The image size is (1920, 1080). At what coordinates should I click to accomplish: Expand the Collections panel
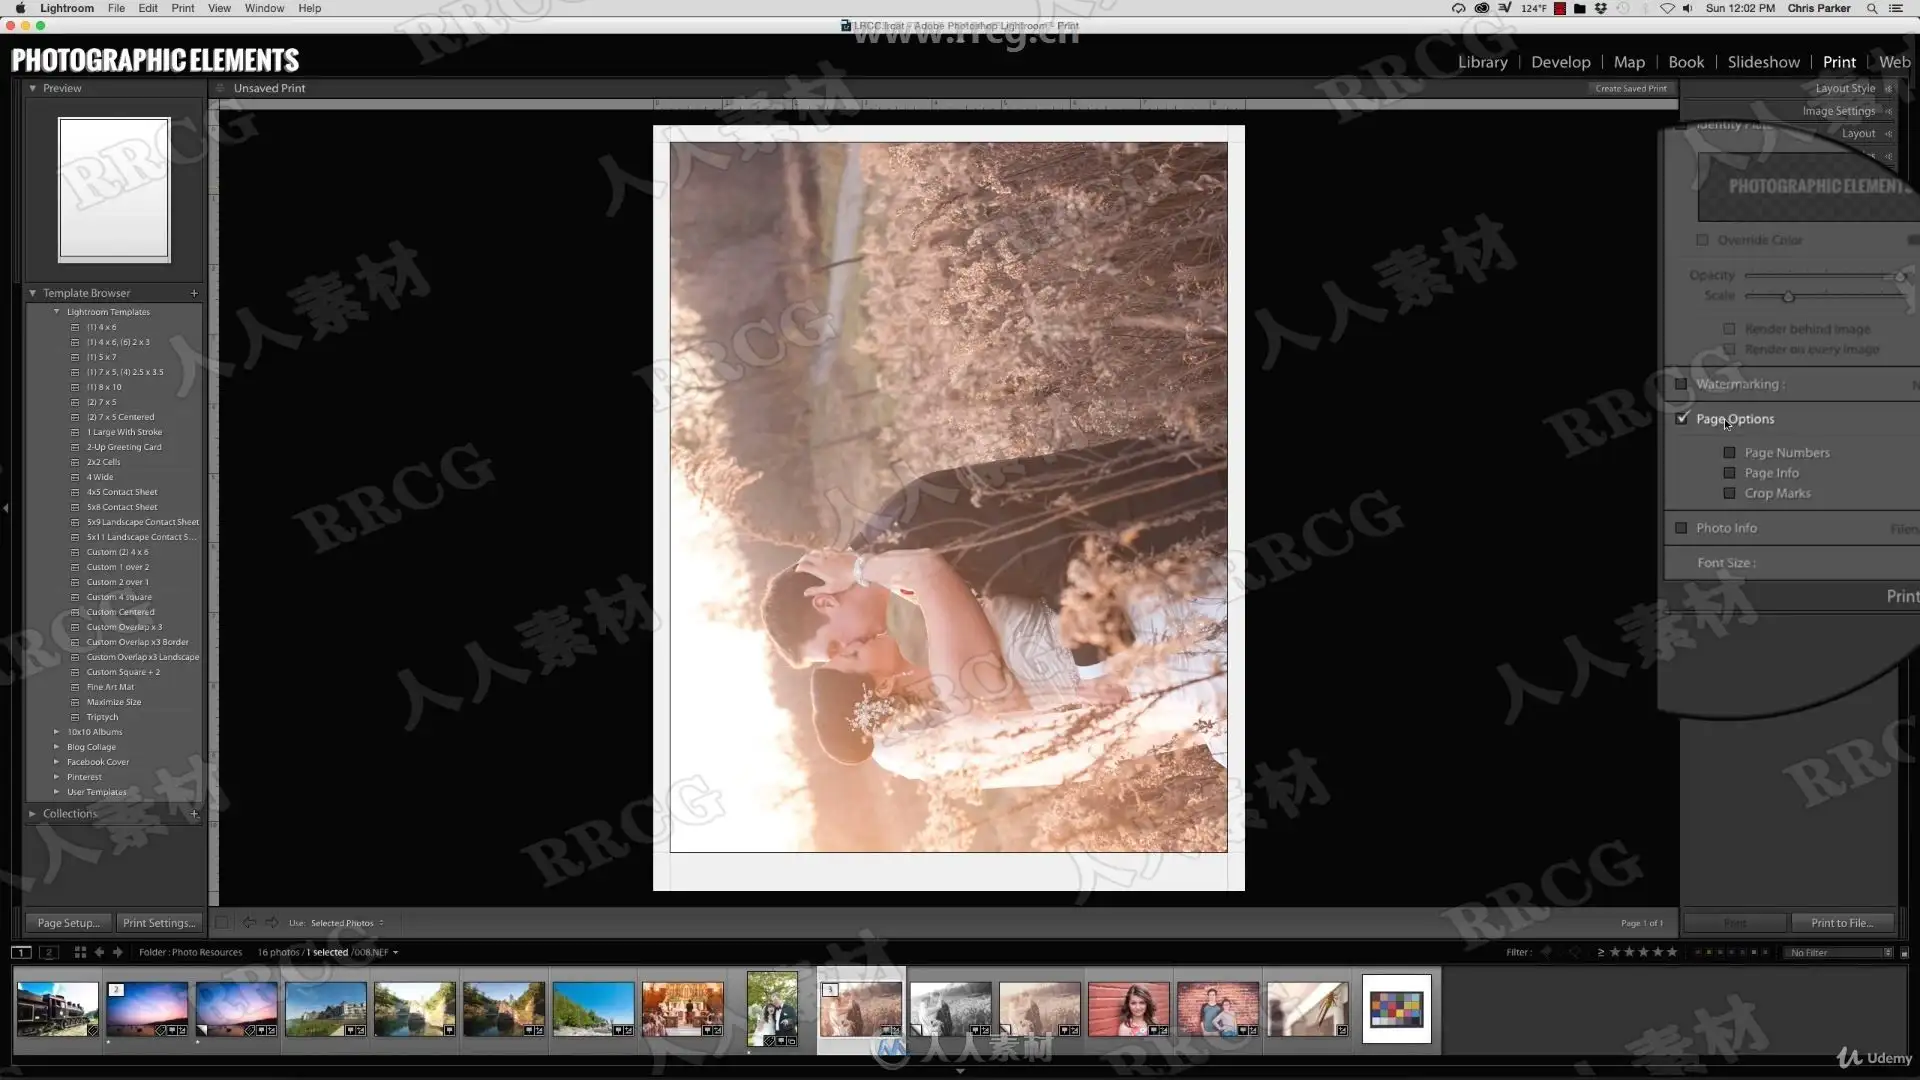33,814
